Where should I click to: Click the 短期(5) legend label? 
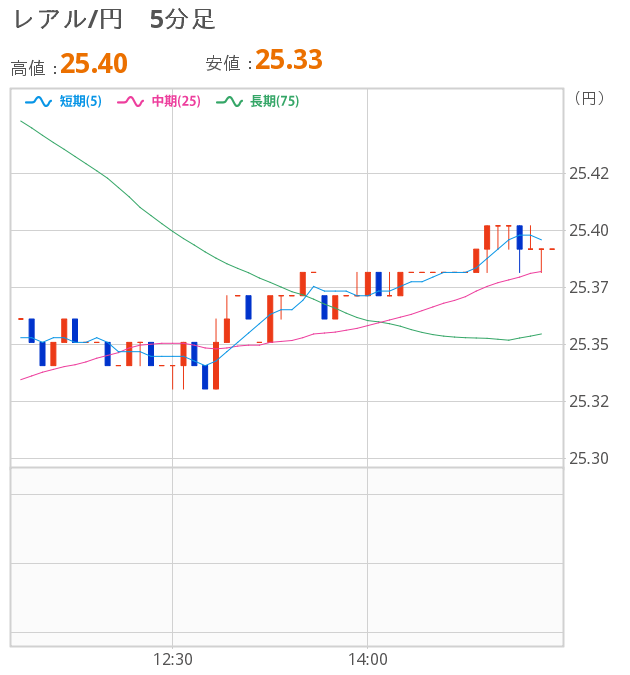[x=81, y=102]
